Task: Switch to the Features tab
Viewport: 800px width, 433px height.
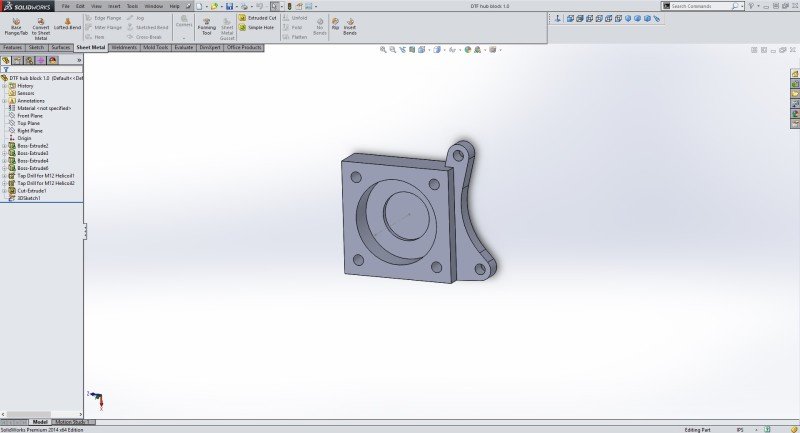Action: coord(12,47)
